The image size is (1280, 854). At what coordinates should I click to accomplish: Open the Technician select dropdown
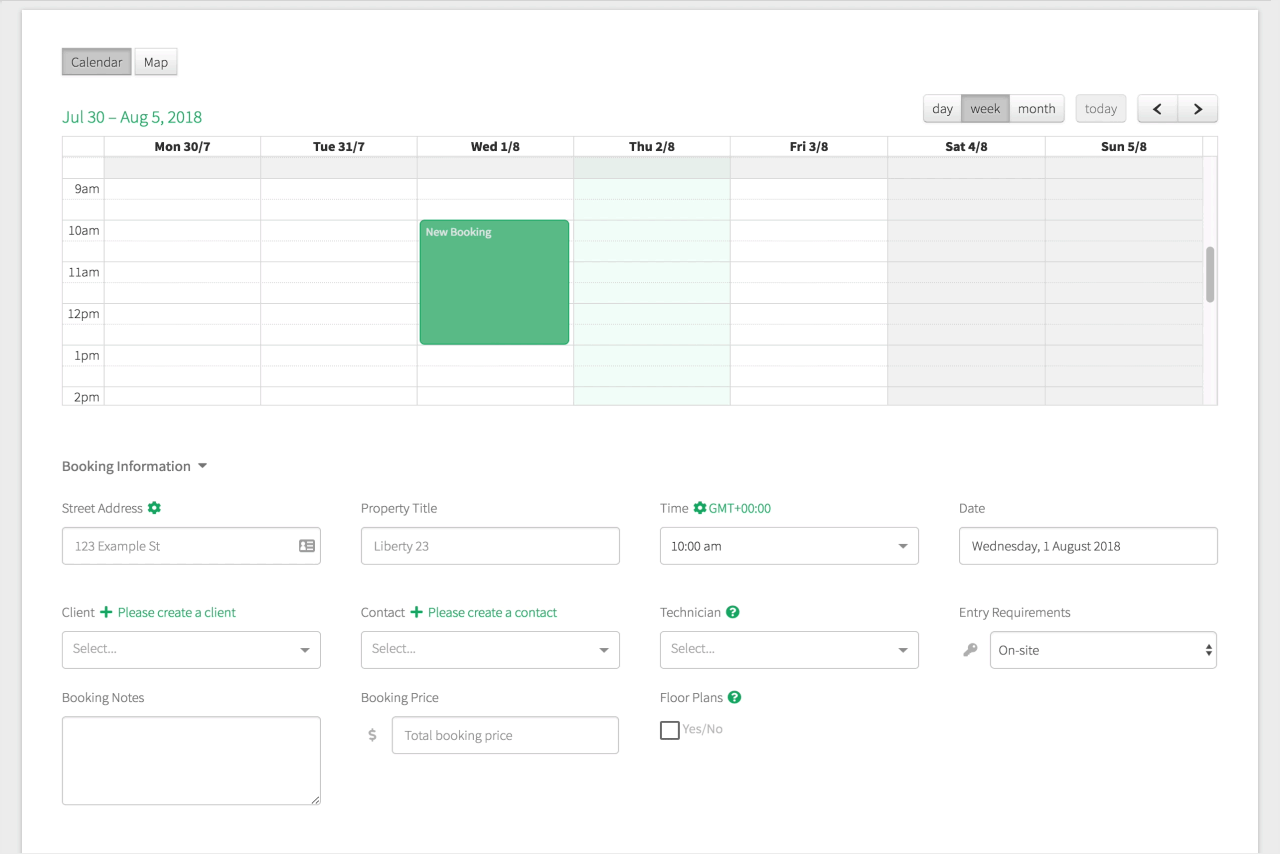(789, 649)
